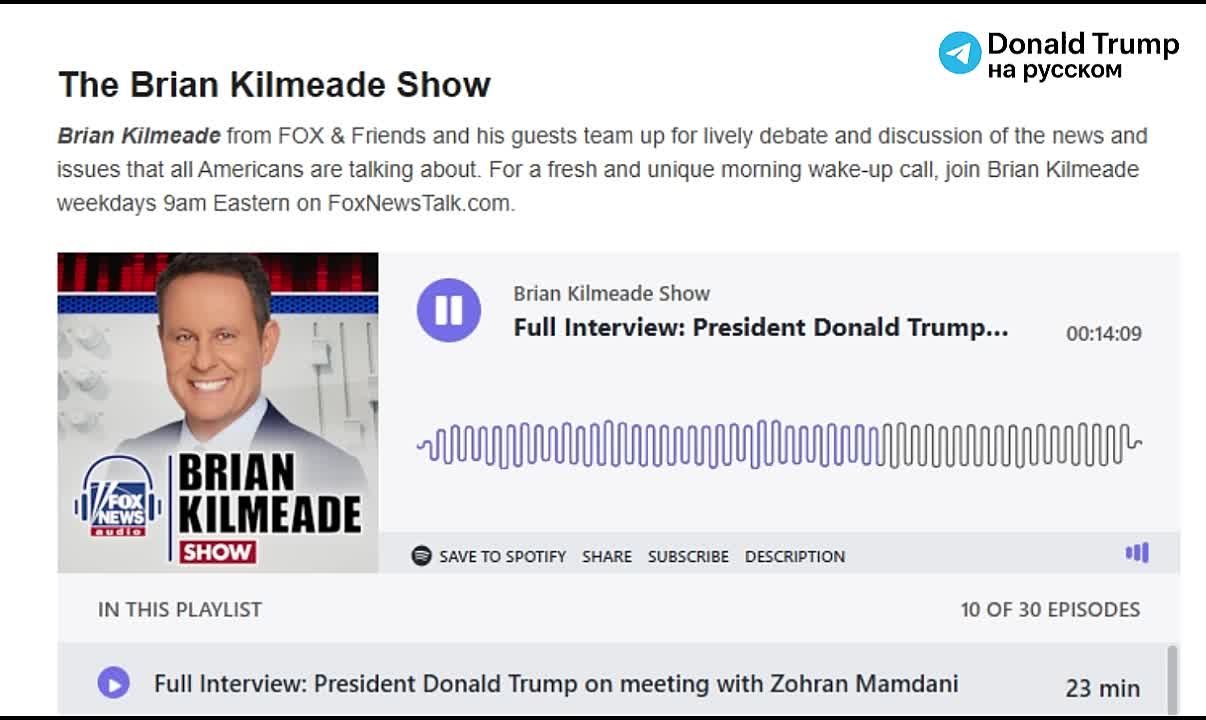Play the Zohran Mamdani interview episode

(113, 684)
